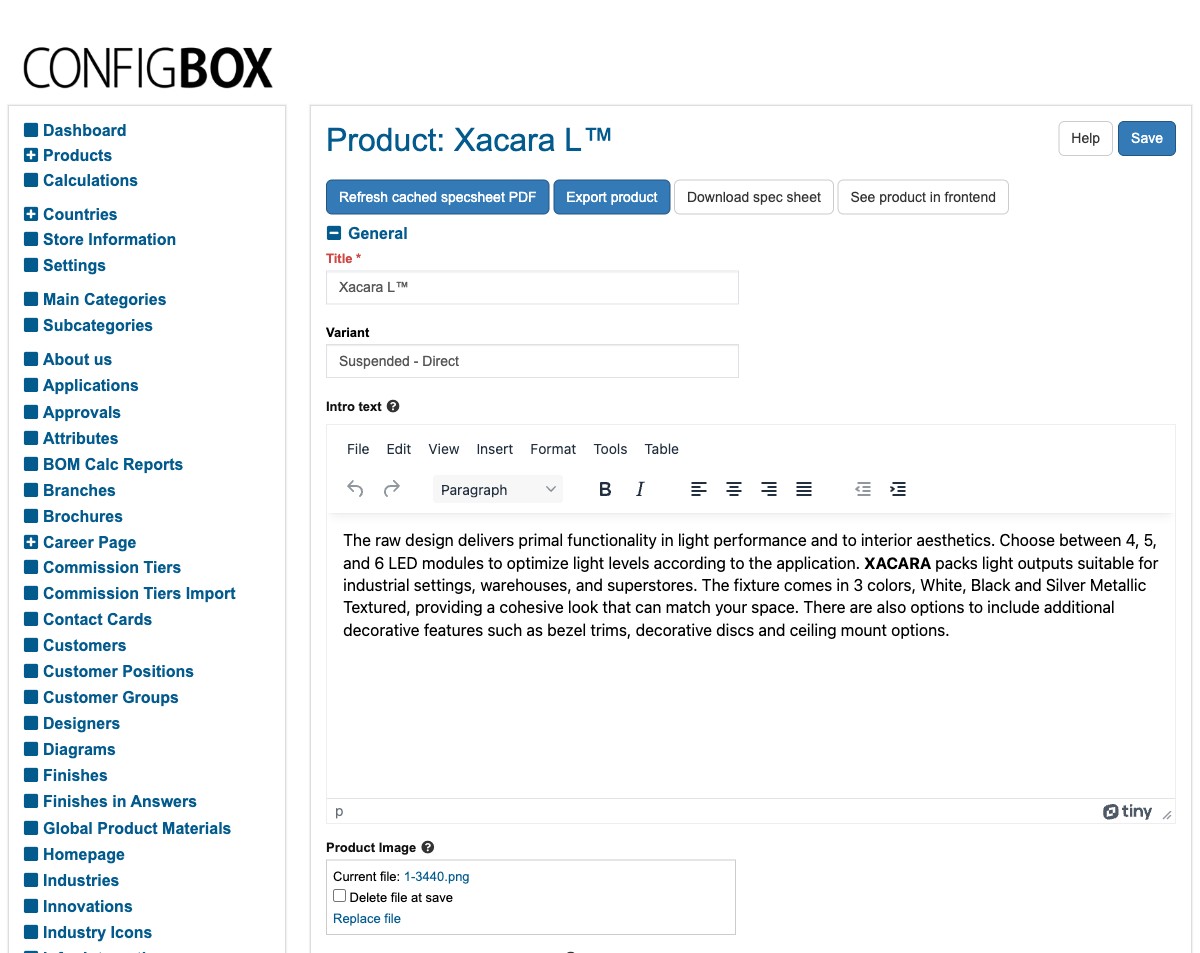Click the Diagrams sidebar square icon
Image resolution: width=1200 pixels, height=953 pixels.
pos(31,750)
